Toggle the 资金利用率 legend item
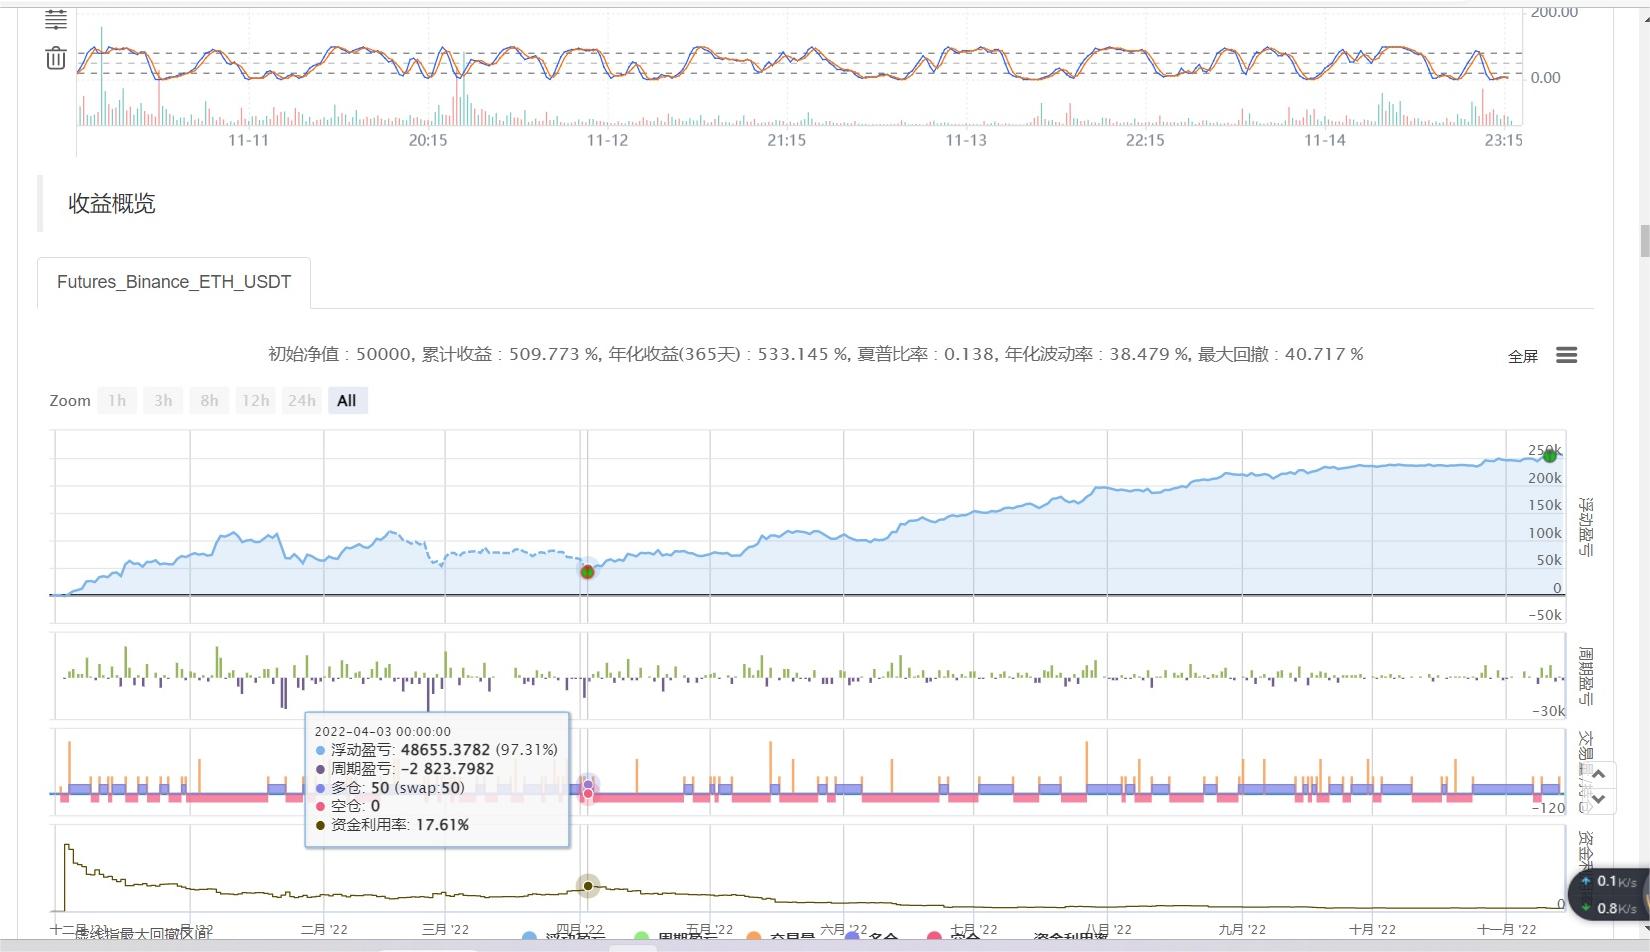The height and width of the screenshot is (952, 1650). (1070, 937)
